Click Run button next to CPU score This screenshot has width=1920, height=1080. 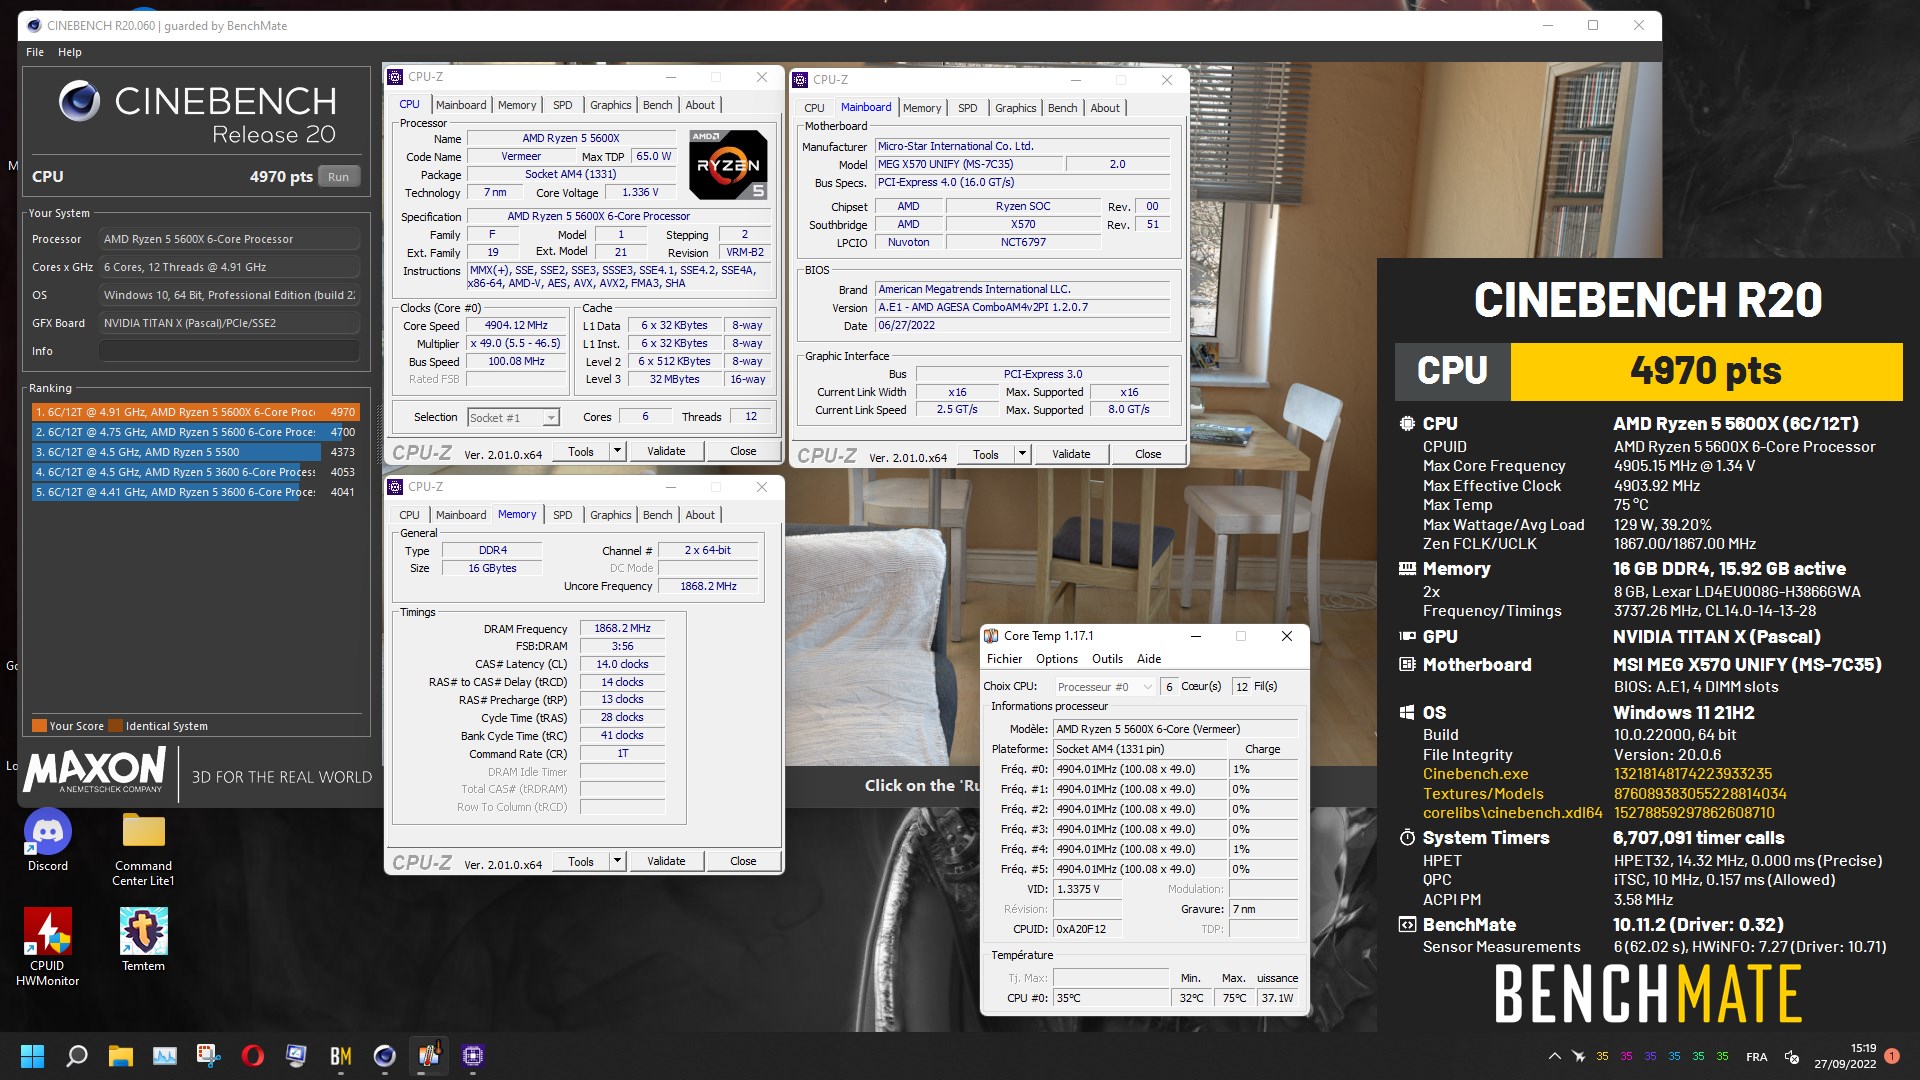tap(338, 177)
